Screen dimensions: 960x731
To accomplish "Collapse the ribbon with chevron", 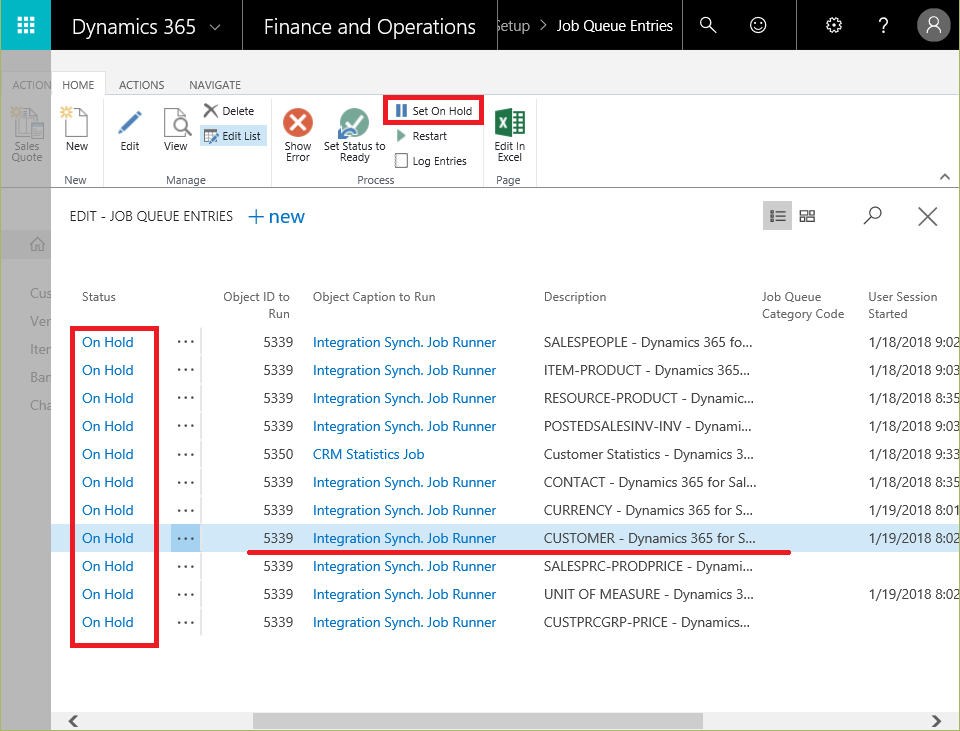I will [x=945, y=177].
